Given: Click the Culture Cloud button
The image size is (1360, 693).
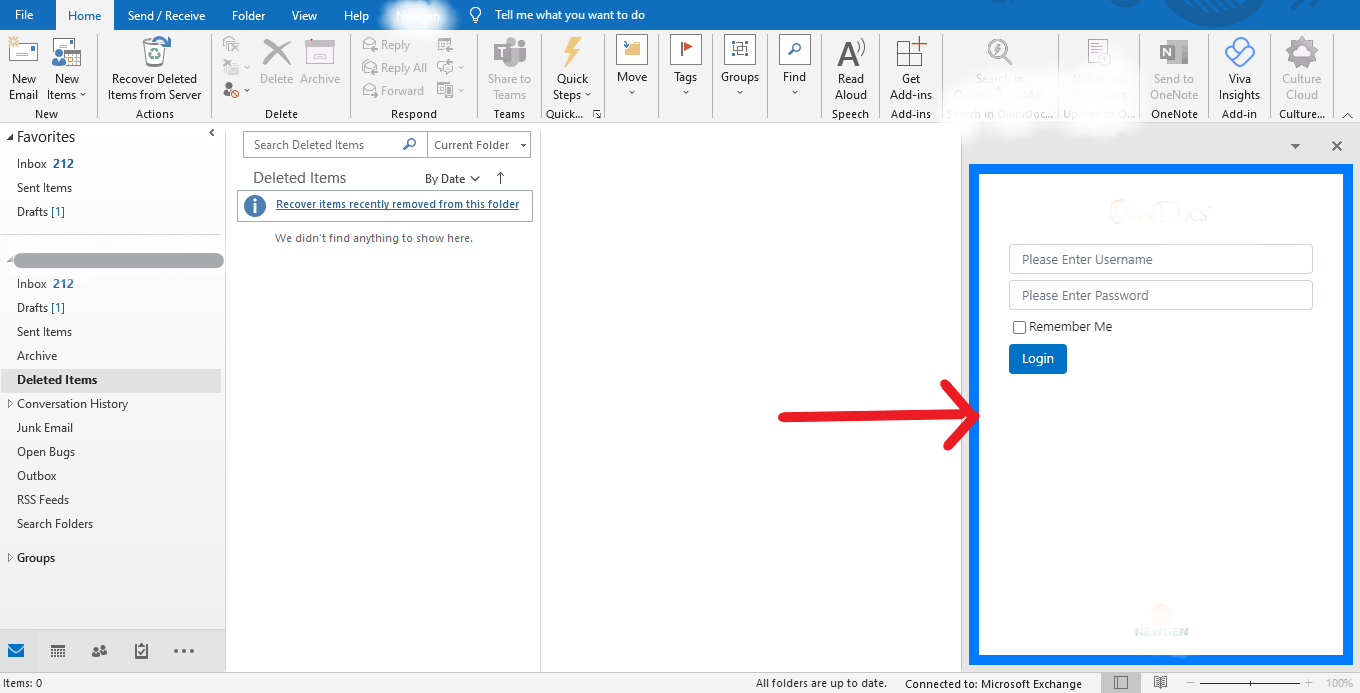Looking at the screenshot, I should (x=1302, y=68).
